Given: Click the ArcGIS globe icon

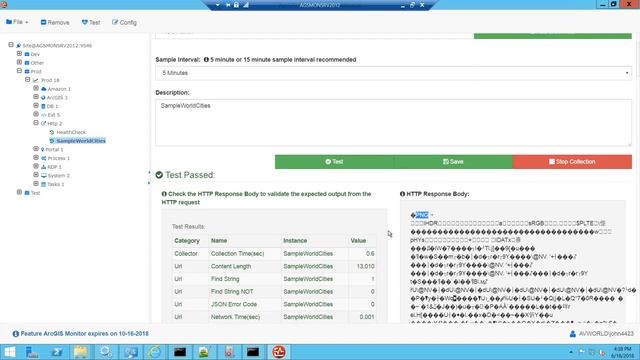Looking at the screenshot, I should click(x=43, y=98).
